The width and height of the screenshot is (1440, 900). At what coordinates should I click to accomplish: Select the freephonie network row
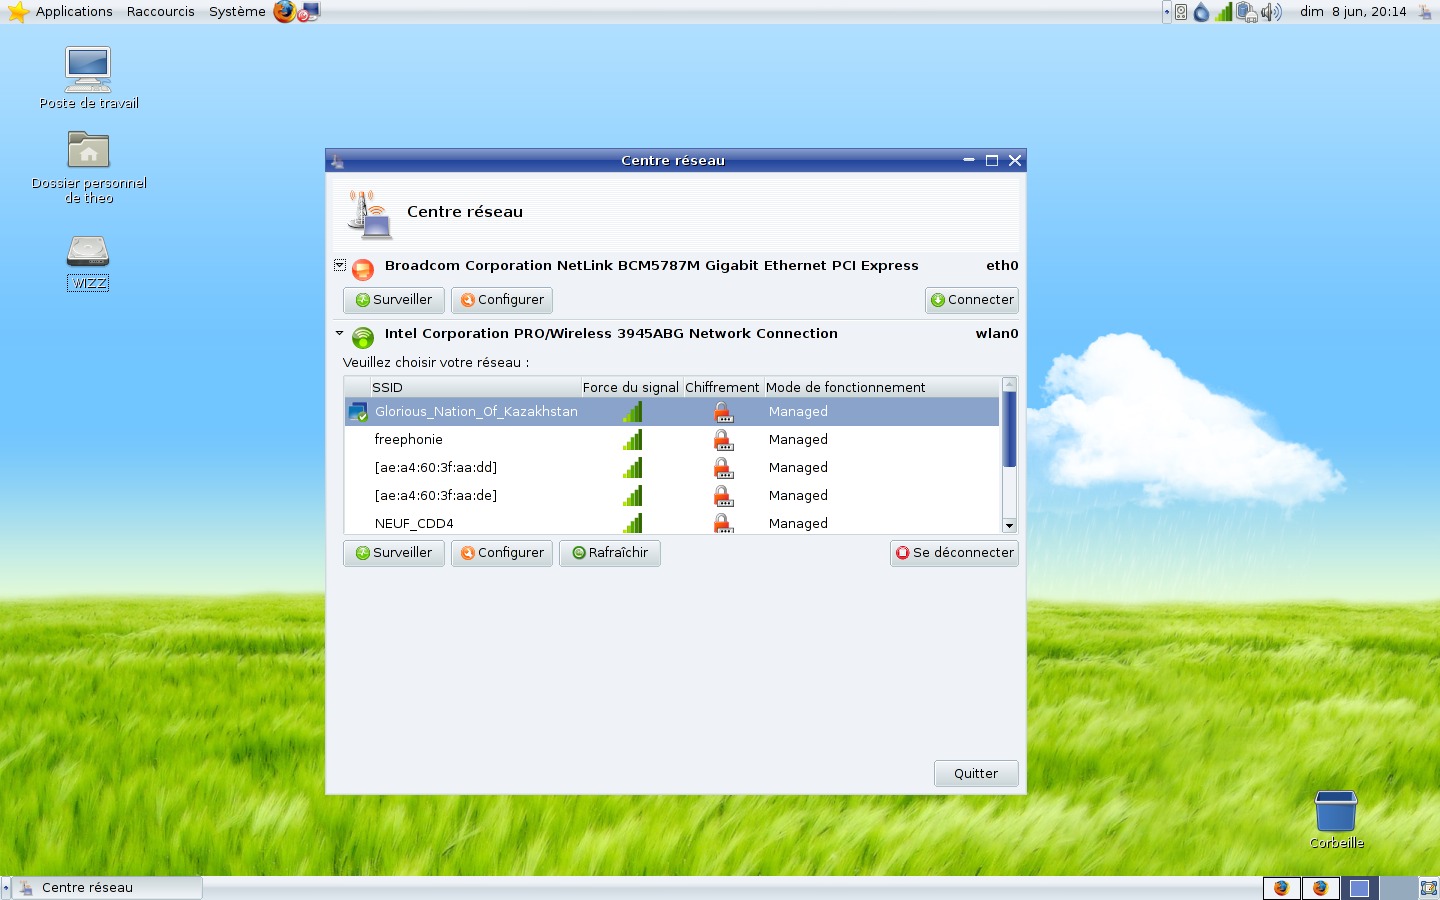click(x=672, y=439)
